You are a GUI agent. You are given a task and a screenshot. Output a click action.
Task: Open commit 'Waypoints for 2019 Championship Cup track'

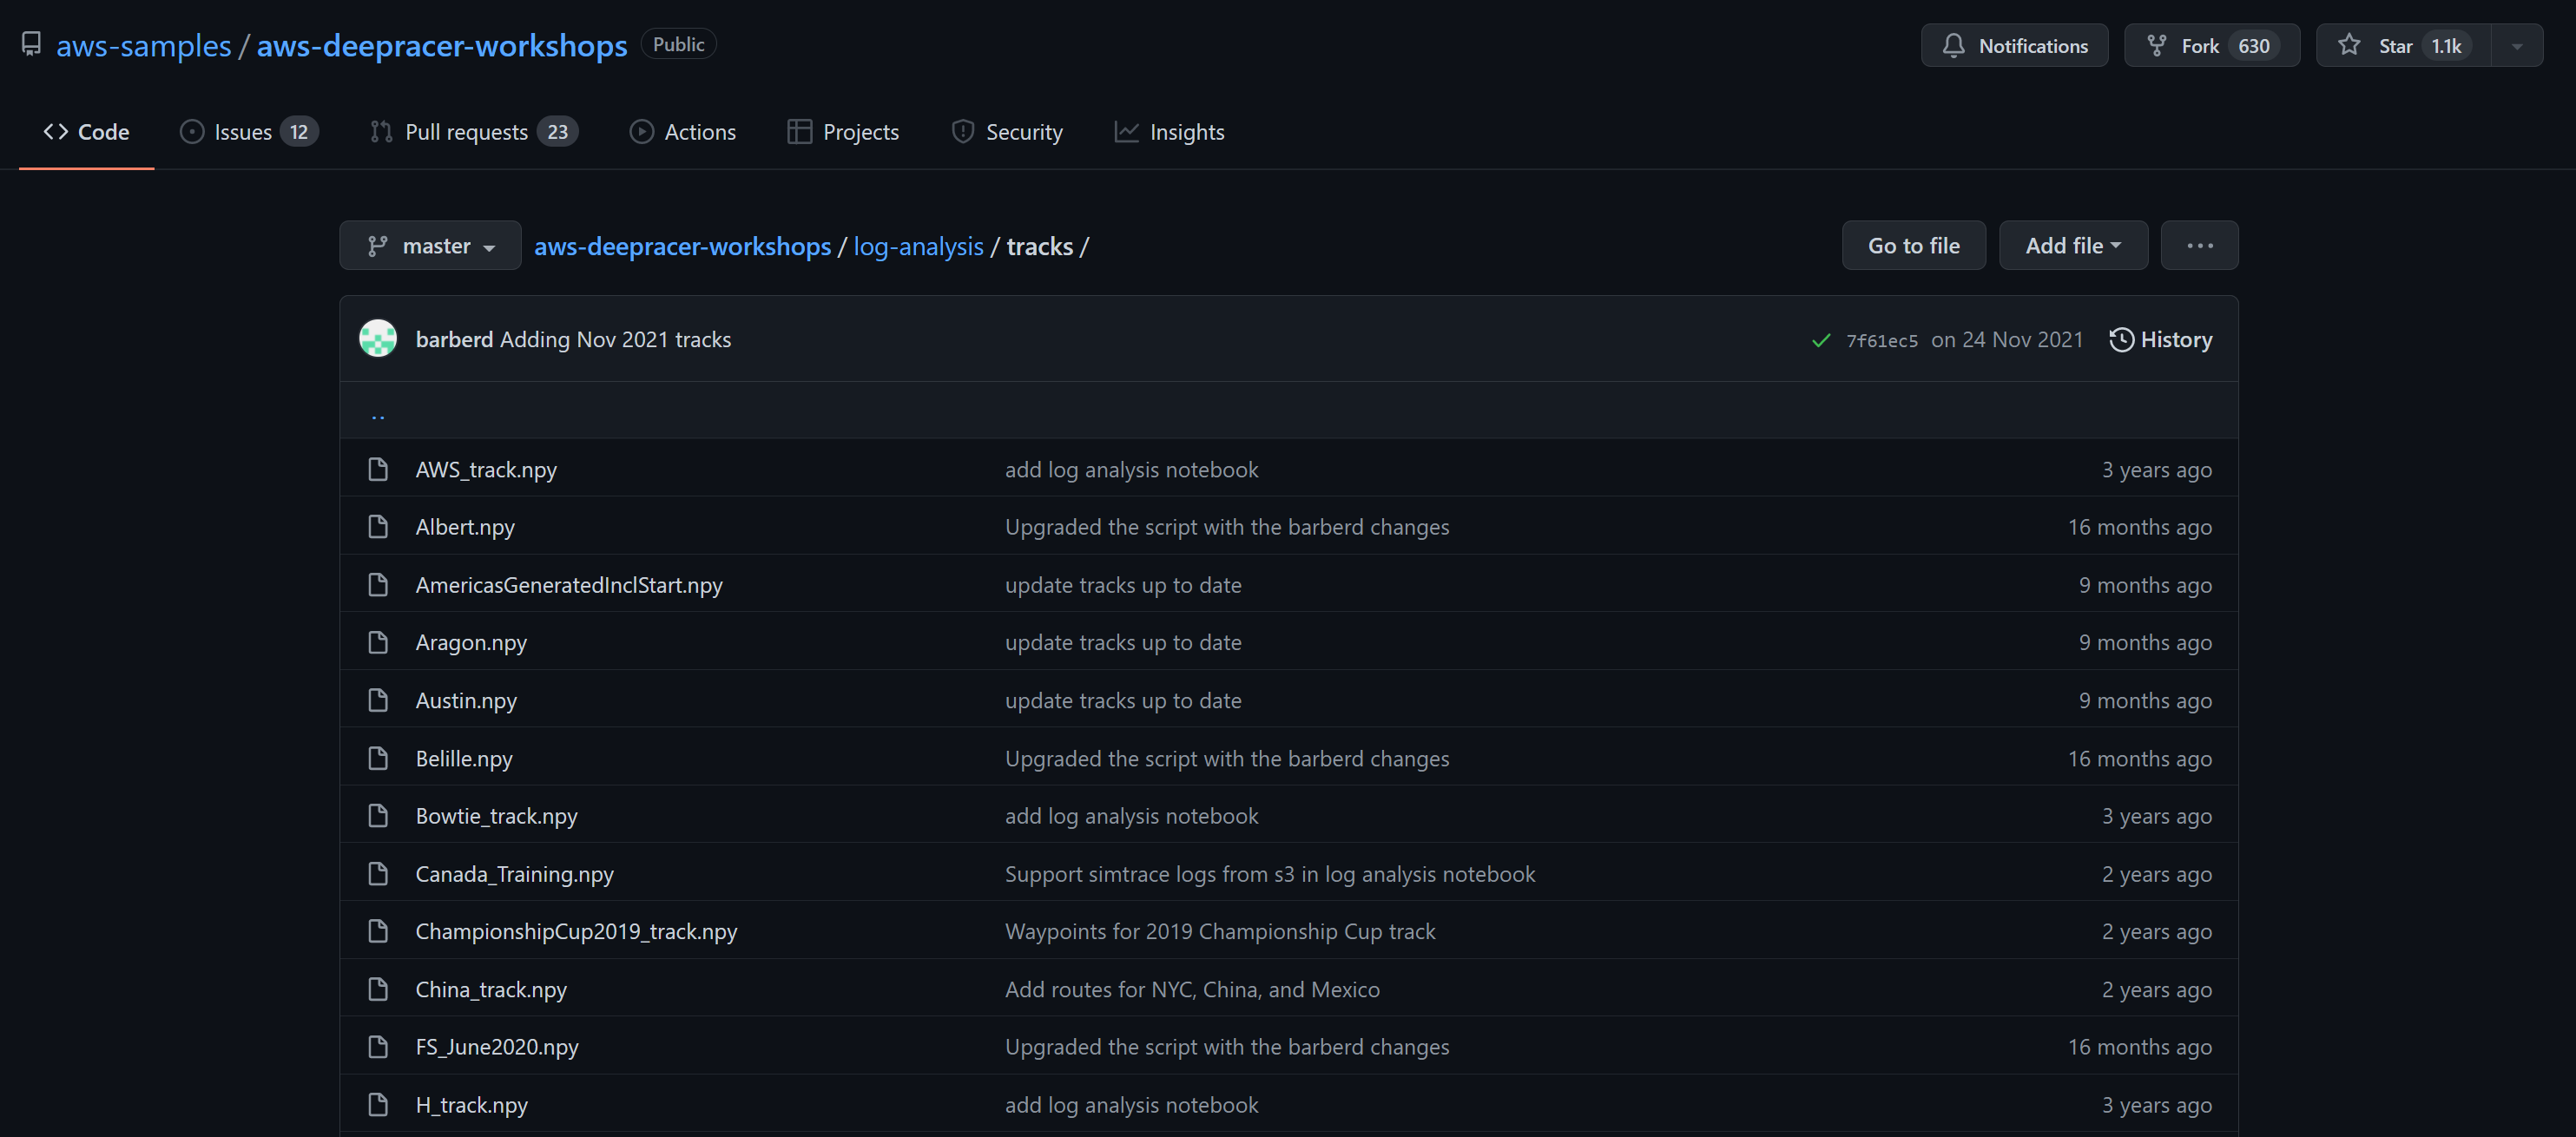pos(1219,932)
